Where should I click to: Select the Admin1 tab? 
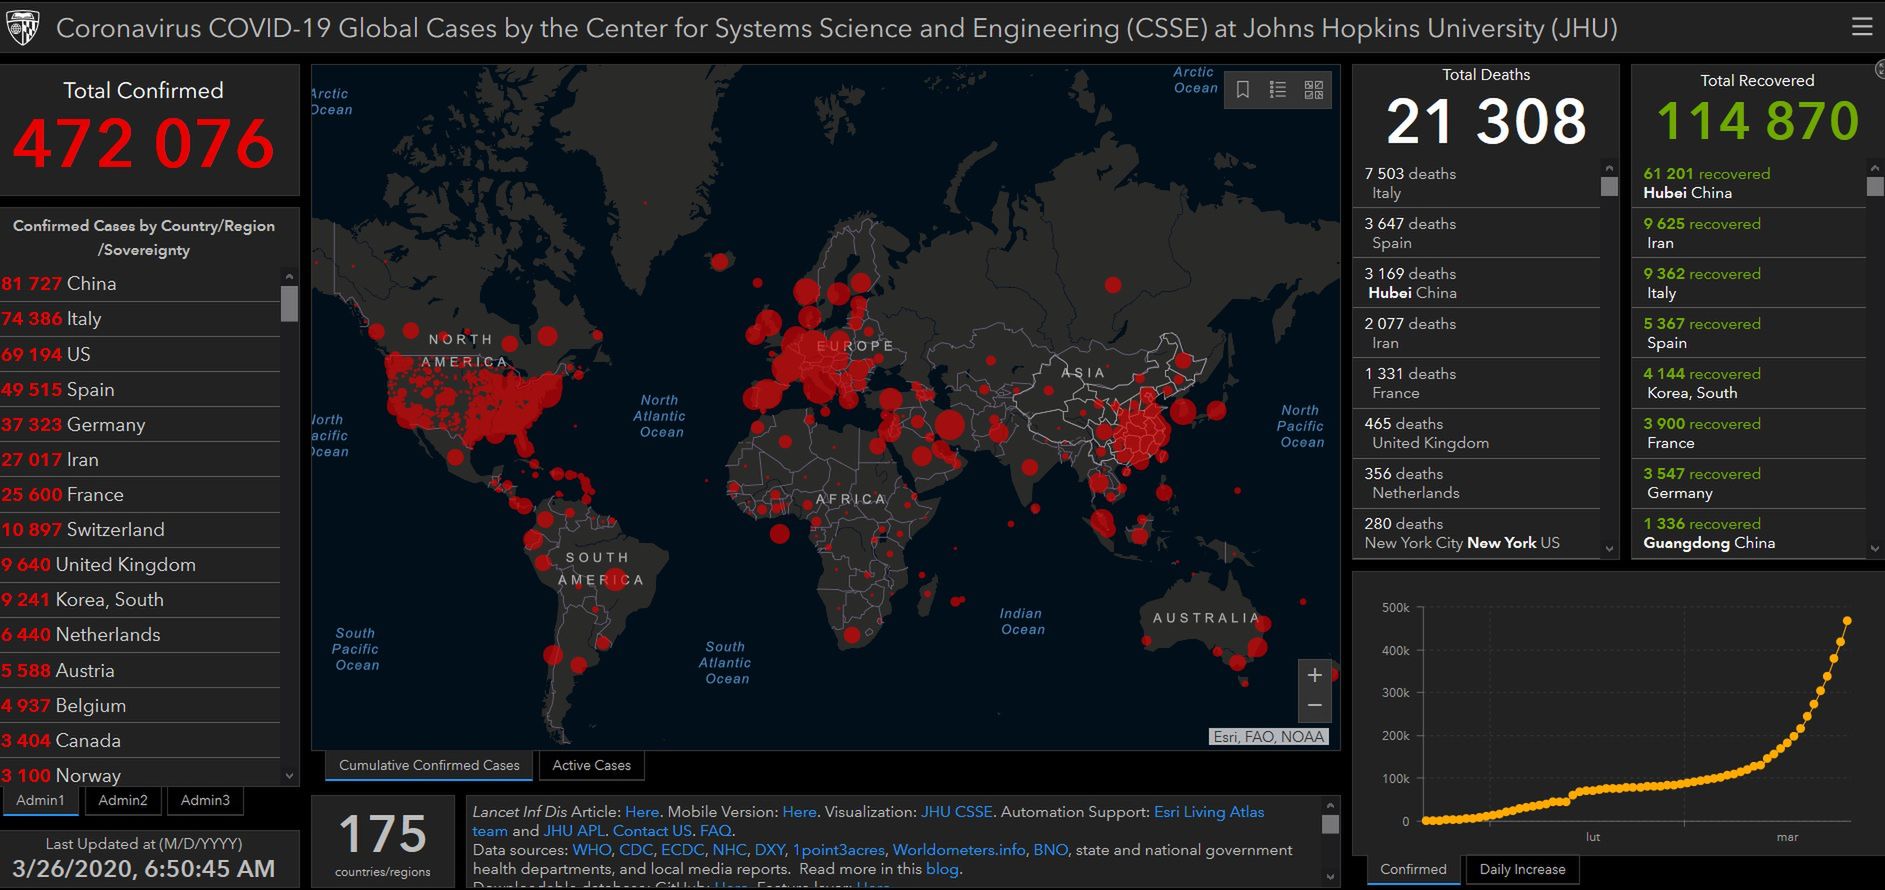[x=40, y=800]
